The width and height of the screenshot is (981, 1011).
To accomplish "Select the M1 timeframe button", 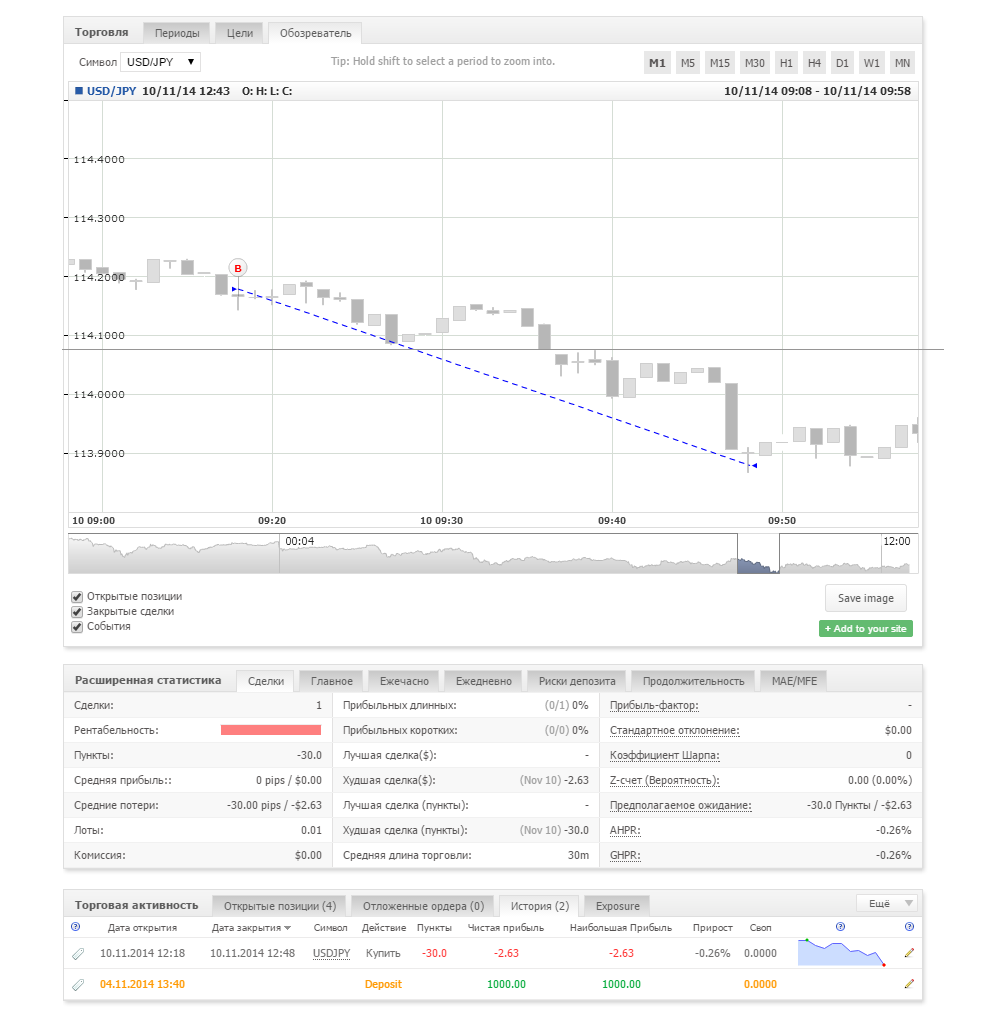I will click(x=657, y=63).
